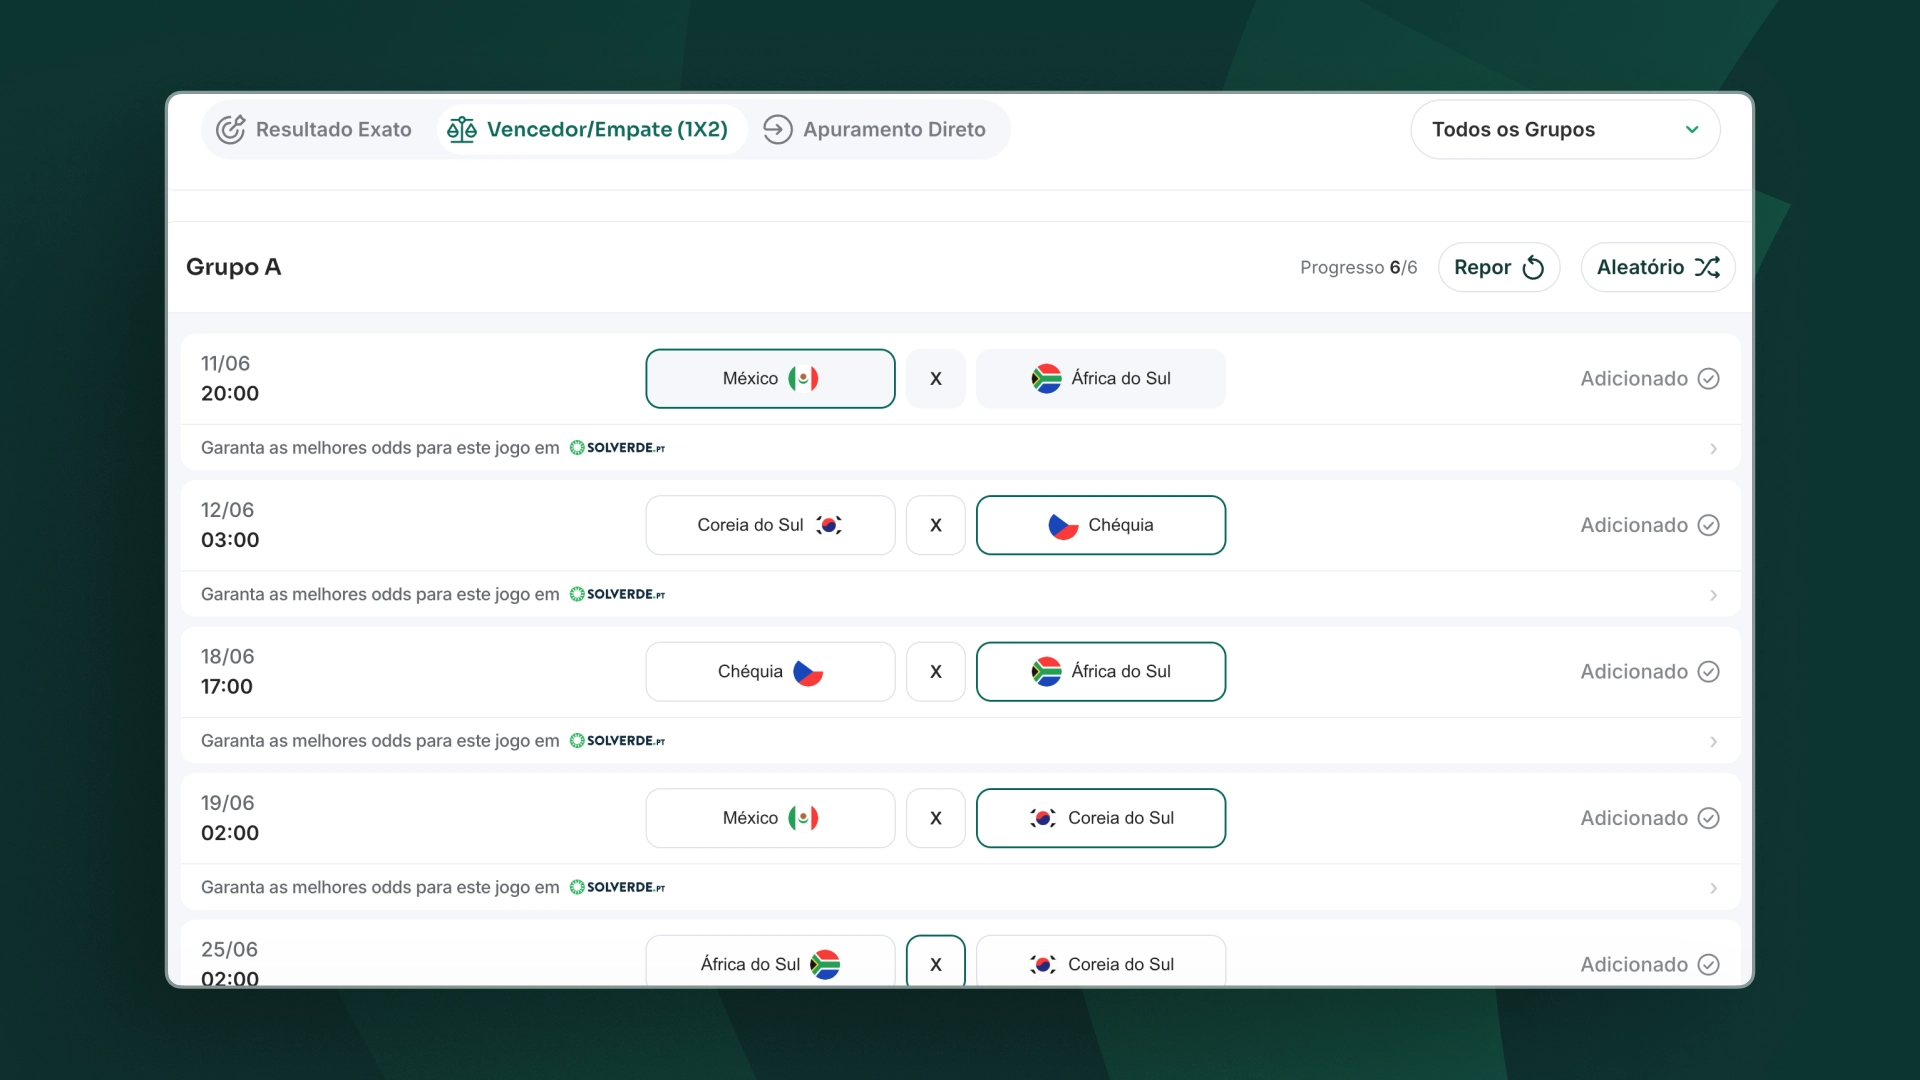Switch to the Resultado Exato tab
Viewport: 1920px width, 1080px height.
click(314, 130)
